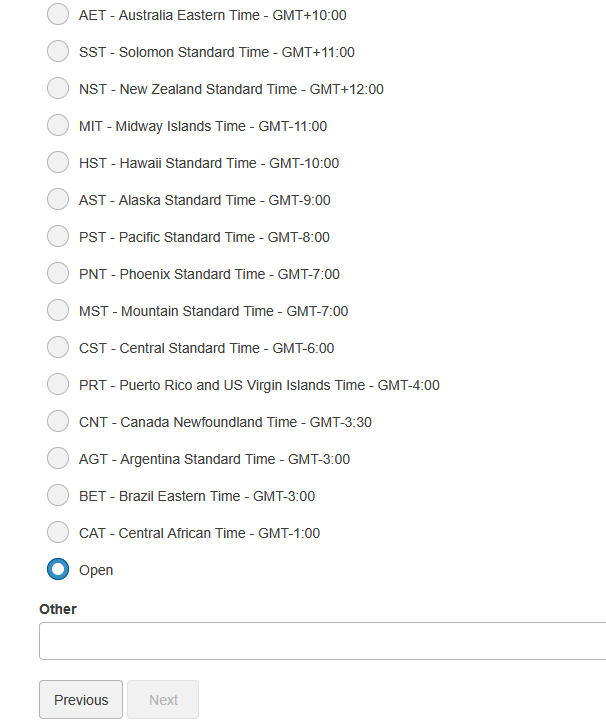Pick MIT Midway Islands Time radio button

point(58,126)
